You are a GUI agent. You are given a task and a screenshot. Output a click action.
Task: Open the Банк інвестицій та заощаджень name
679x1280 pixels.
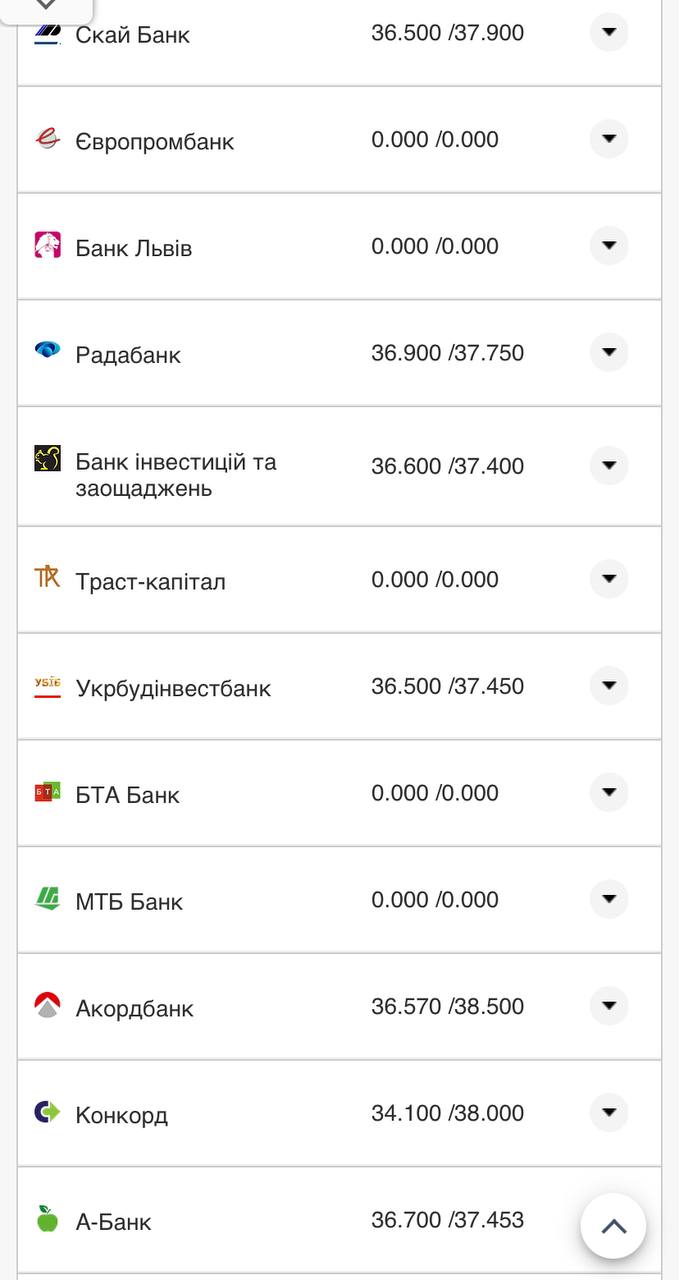(x=175, y=475)
